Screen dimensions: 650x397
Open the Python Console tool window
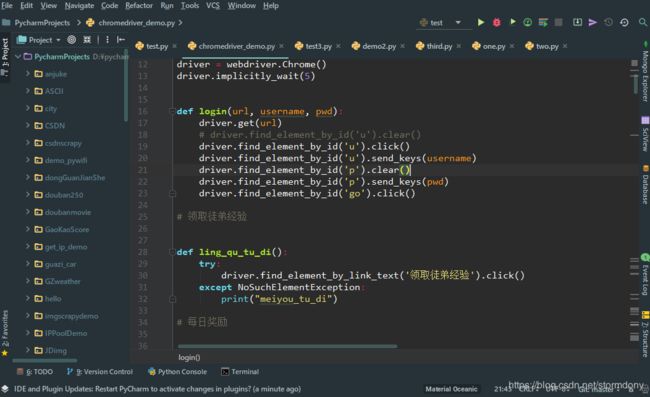coord(177,372)
